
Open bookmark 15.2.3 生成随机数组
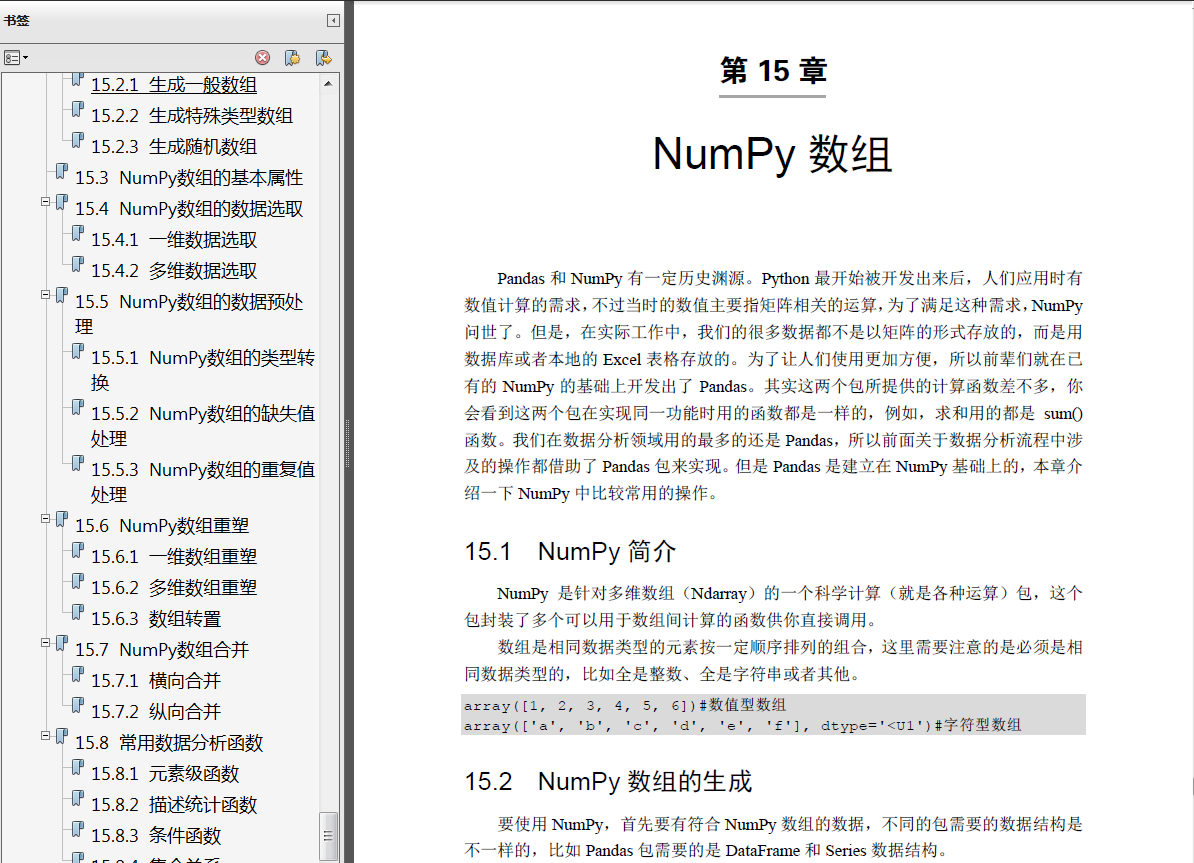click(174, 147)
